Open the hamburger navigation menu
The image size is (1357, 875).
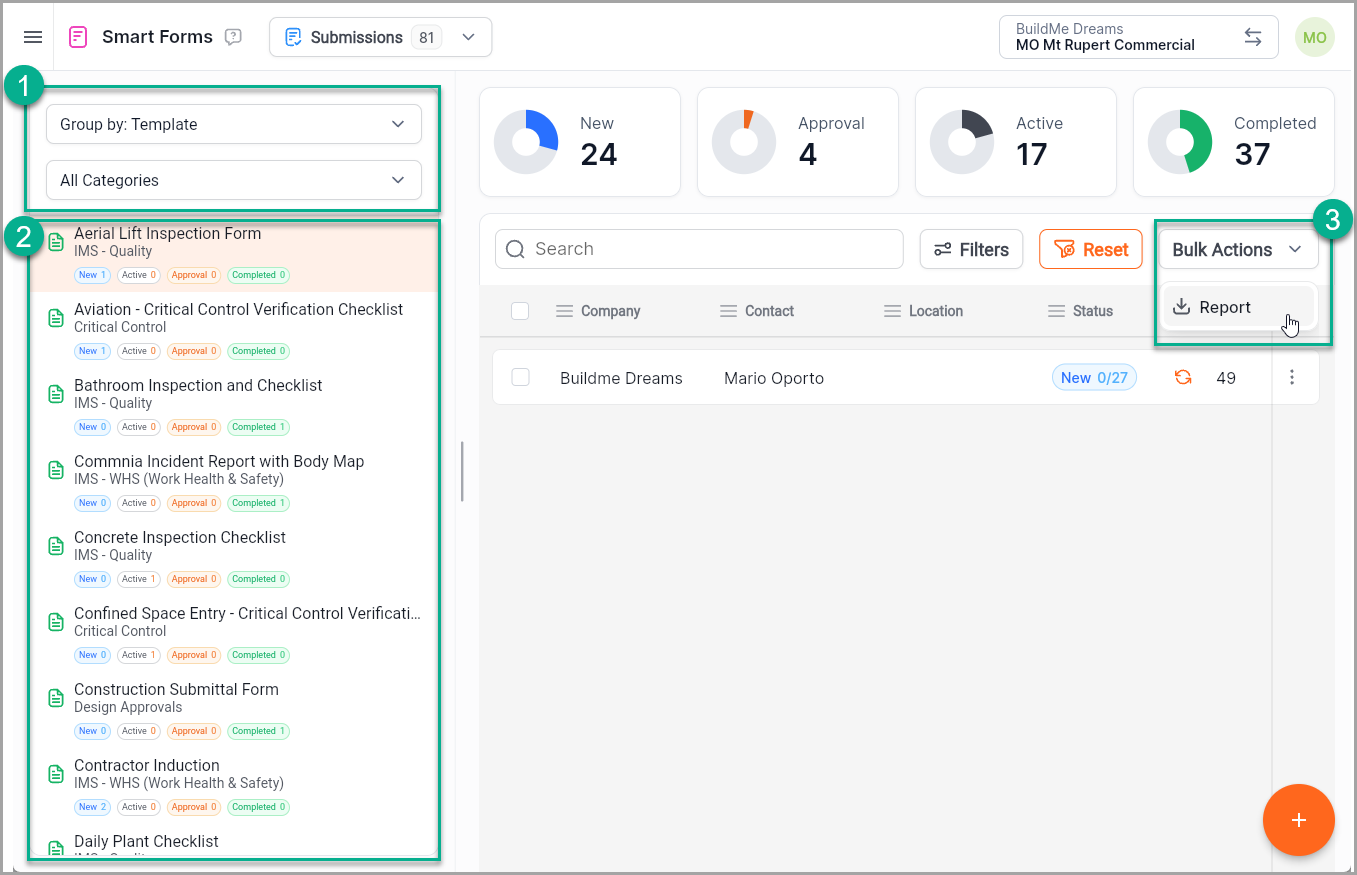pyautogui.click(x=33, y=37)
